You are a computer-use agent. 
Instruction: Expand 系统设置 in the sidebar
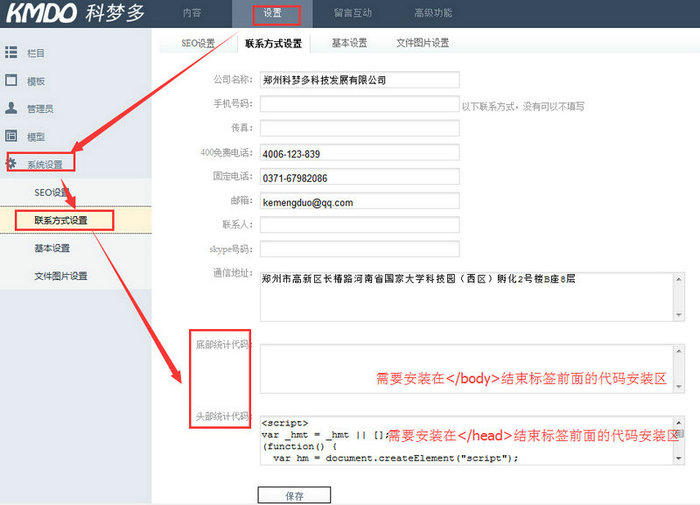click(x=45, y=164)
